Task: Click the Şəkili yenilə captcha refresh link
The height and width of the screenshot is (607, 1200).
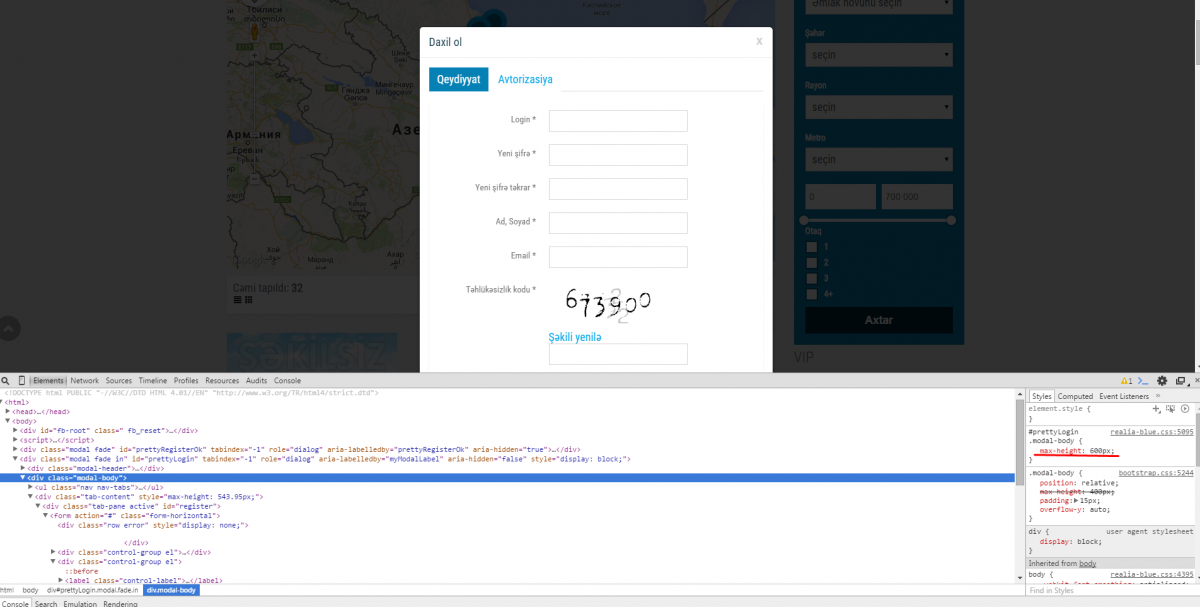Action: point(575,337)
